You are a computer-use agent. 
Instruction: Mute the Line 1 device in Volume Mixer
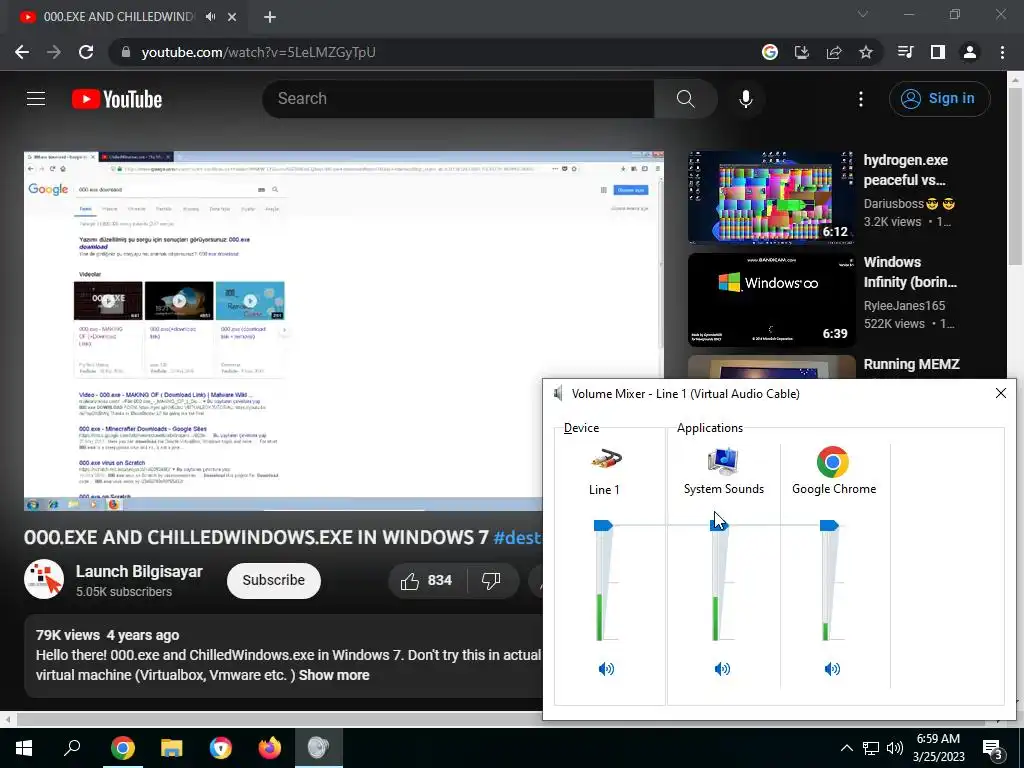point(606,668)
